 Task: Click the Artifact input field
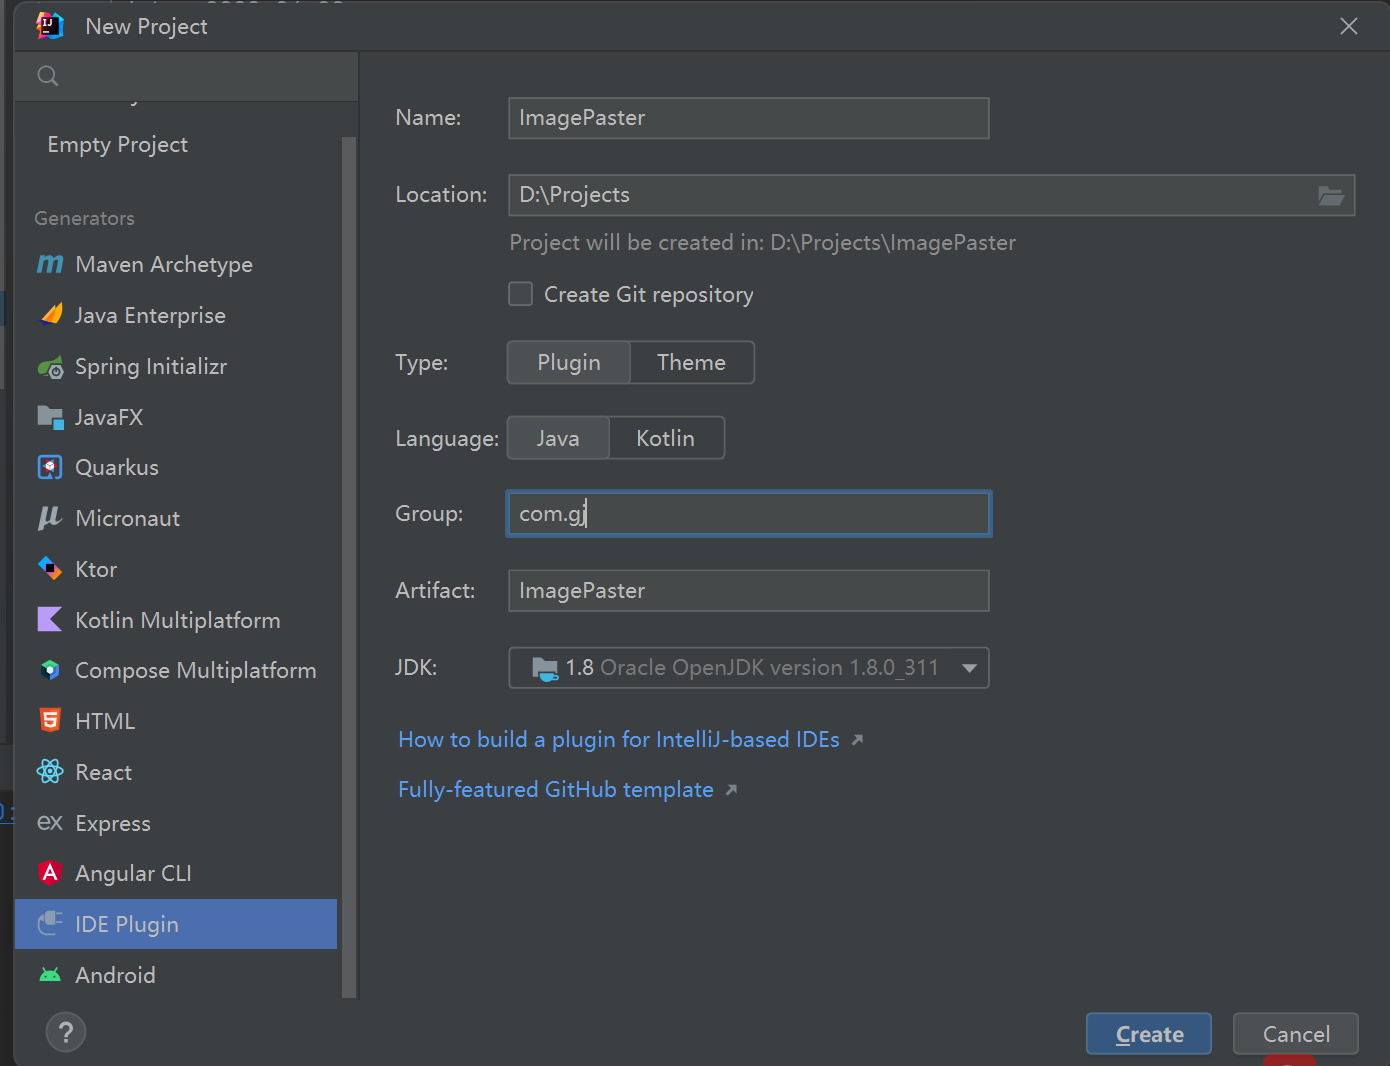coord(749,591)
